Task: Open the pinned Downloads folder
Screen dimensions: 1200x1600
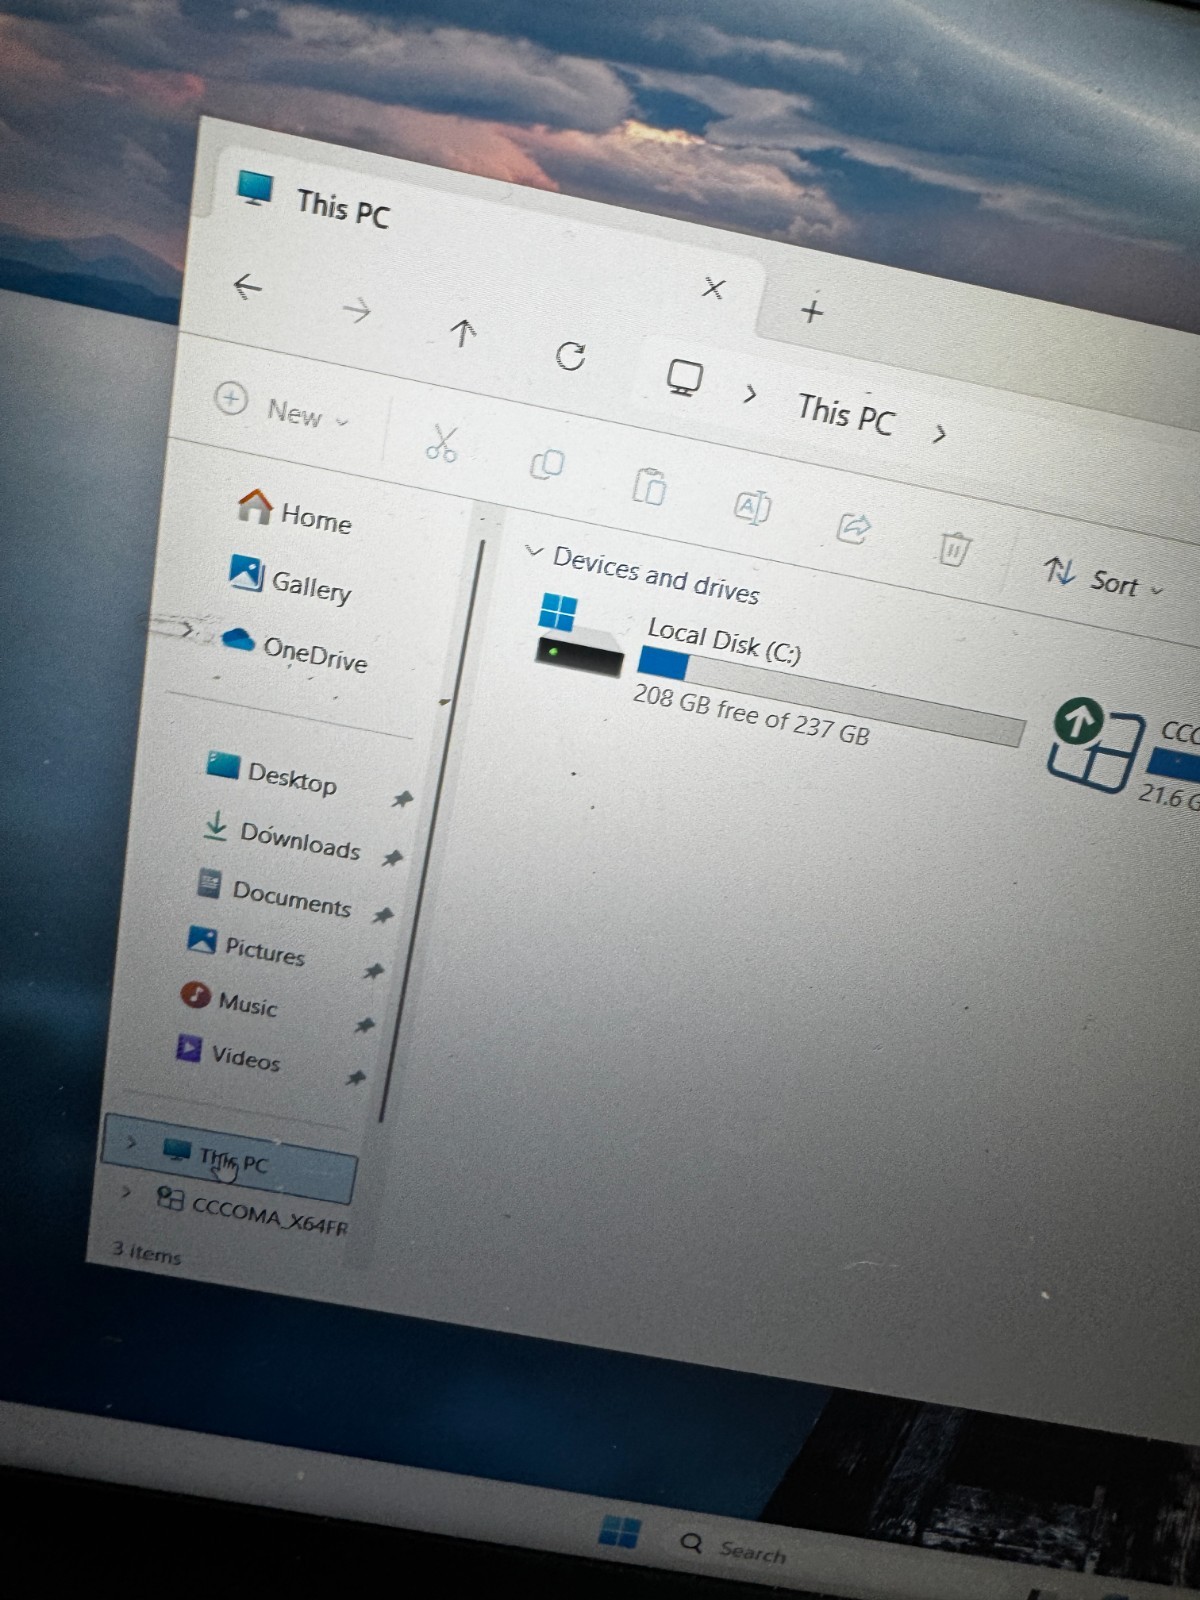Action: click(281, 835)
